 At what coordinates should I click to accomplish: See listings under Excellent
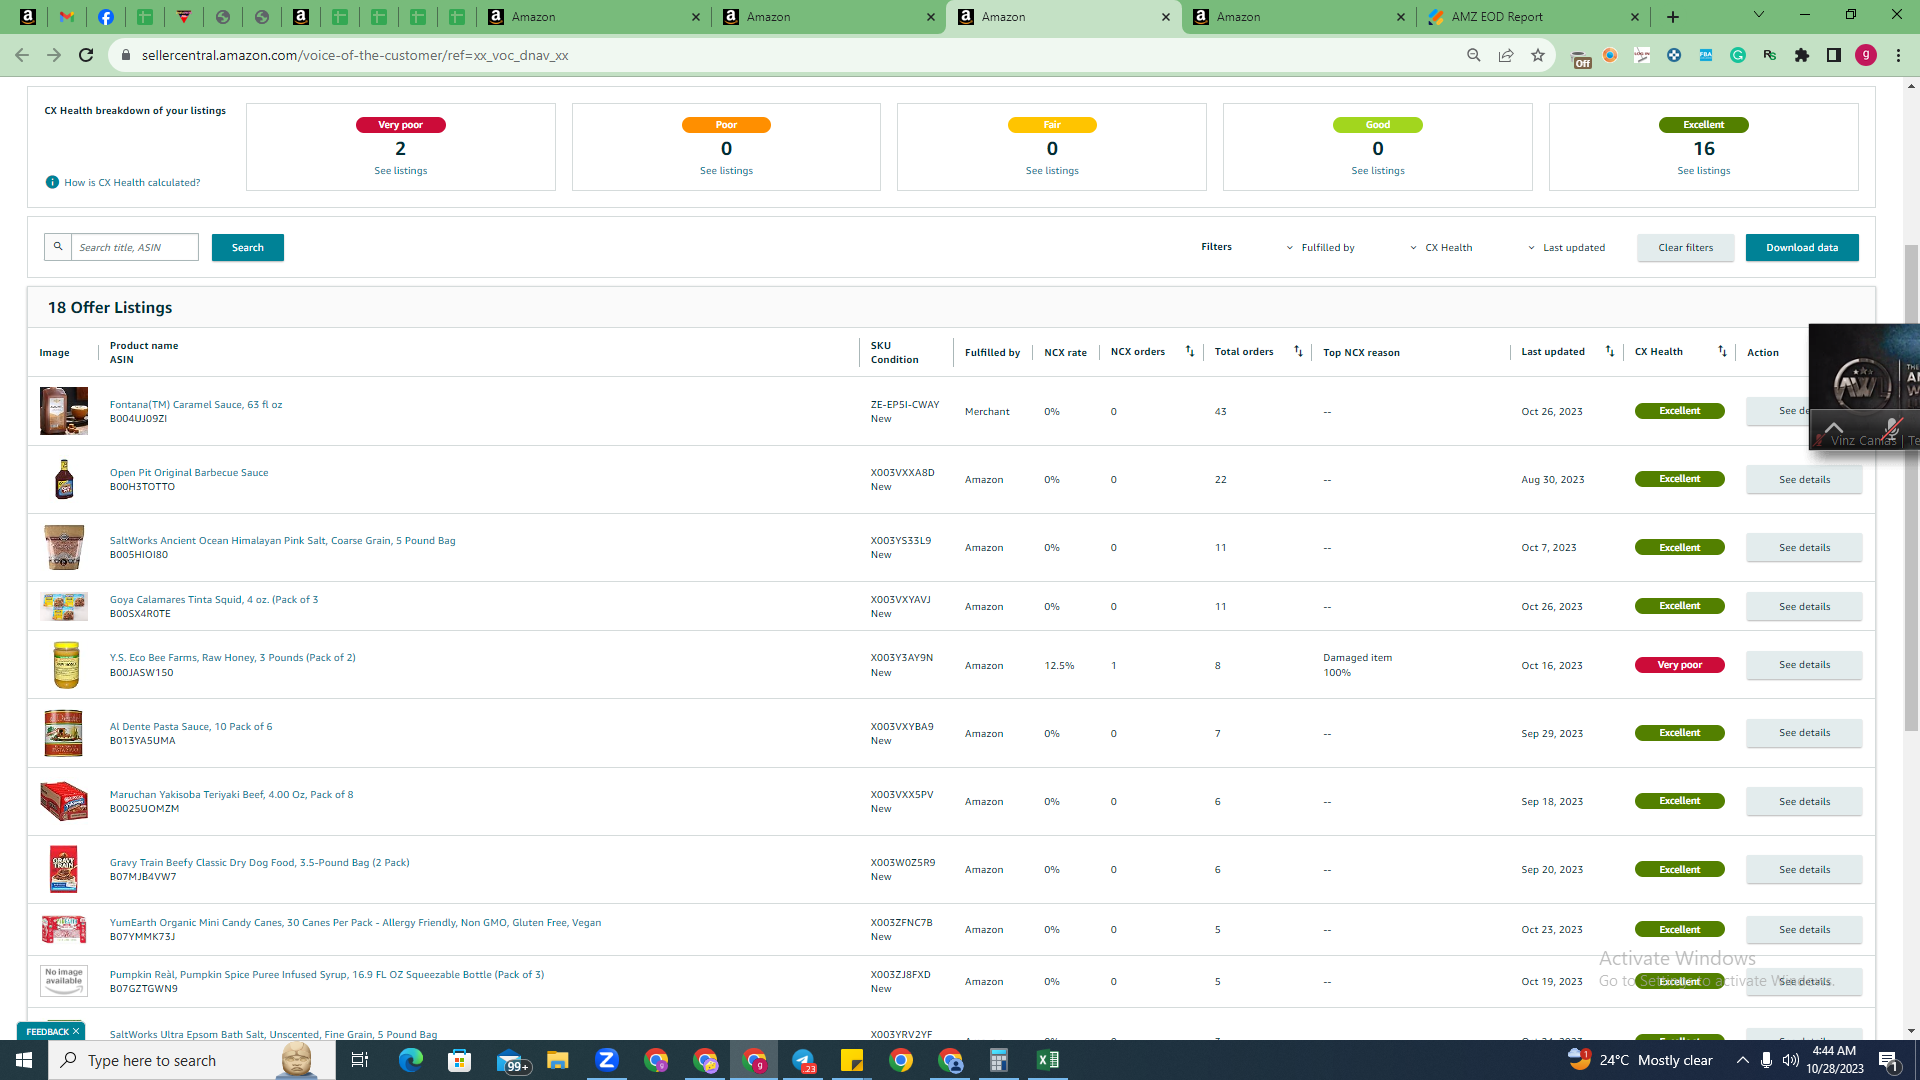[1703, 171]
